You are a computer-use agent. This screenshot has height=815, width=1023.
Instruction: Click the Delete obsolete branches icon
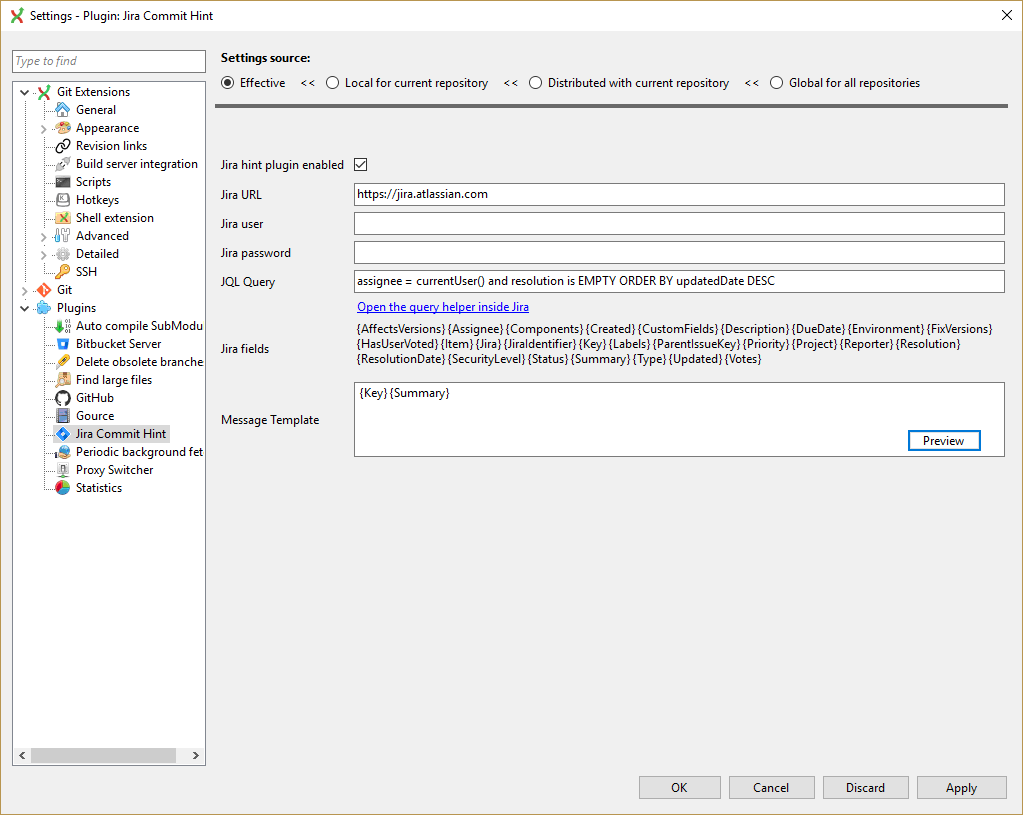pyautogui.click(x=63, y=361)
